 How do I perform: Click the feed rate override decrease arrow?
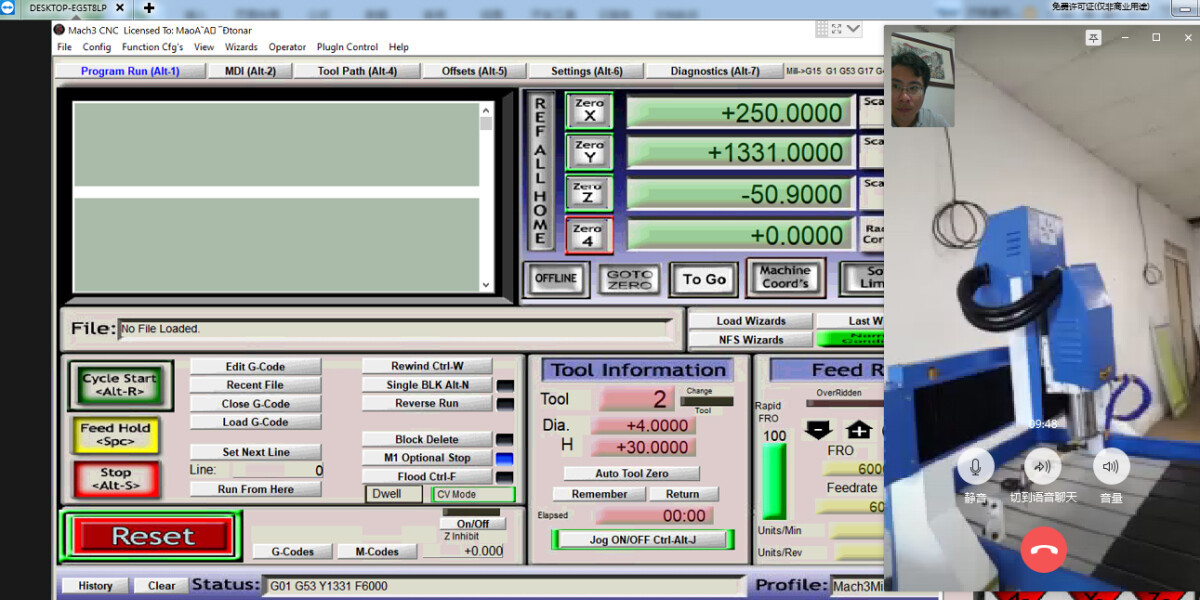[818, 430]
